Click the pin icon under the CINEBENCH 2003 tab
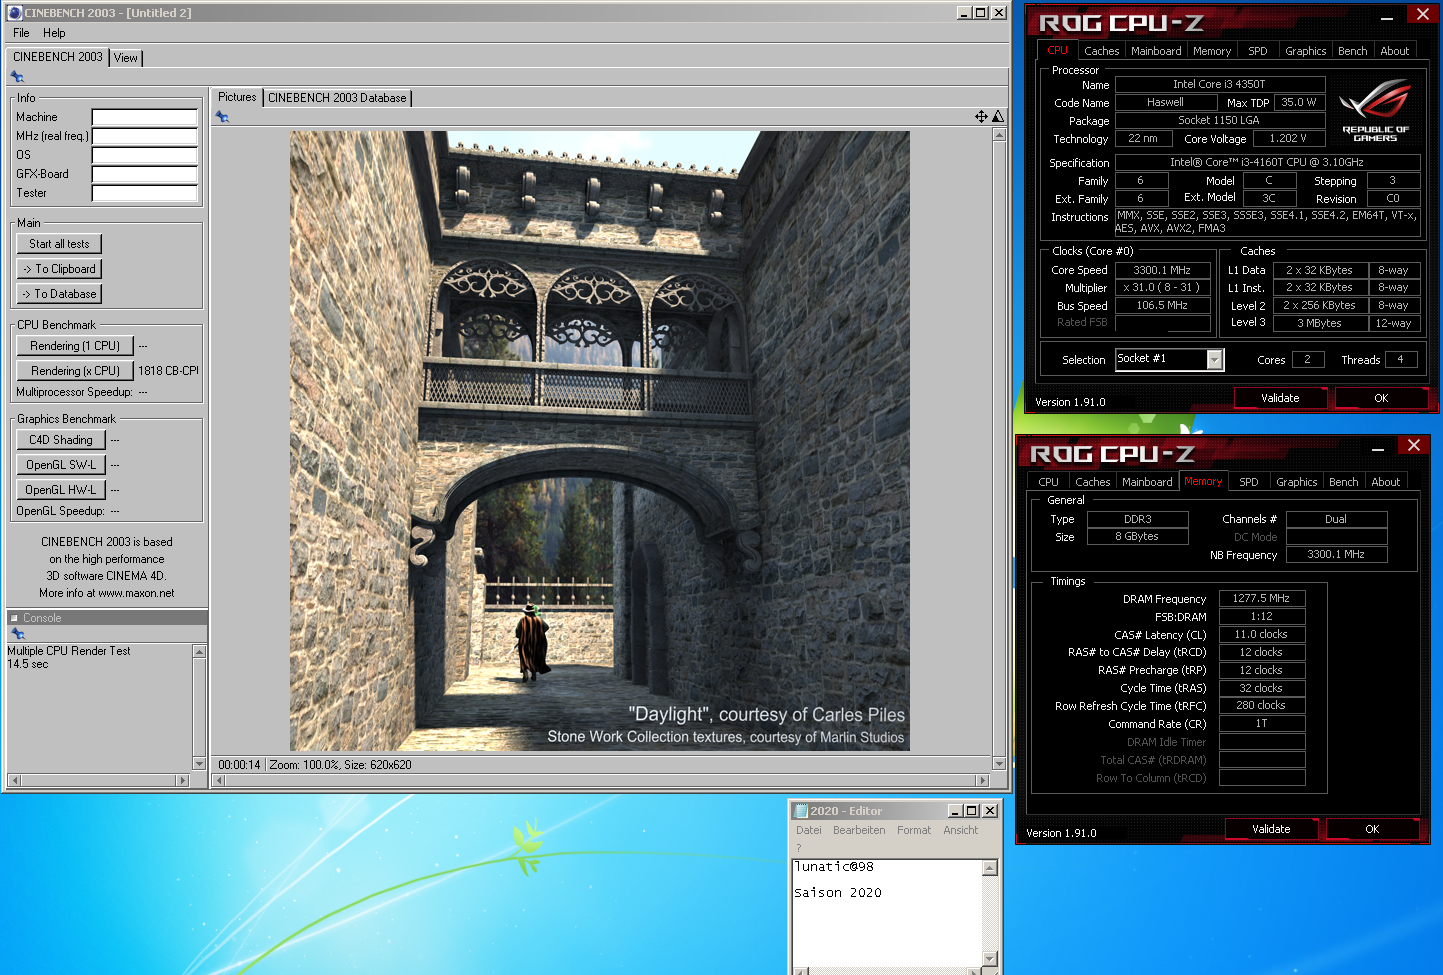1443x975 pixels. click(x=17, y=77)
